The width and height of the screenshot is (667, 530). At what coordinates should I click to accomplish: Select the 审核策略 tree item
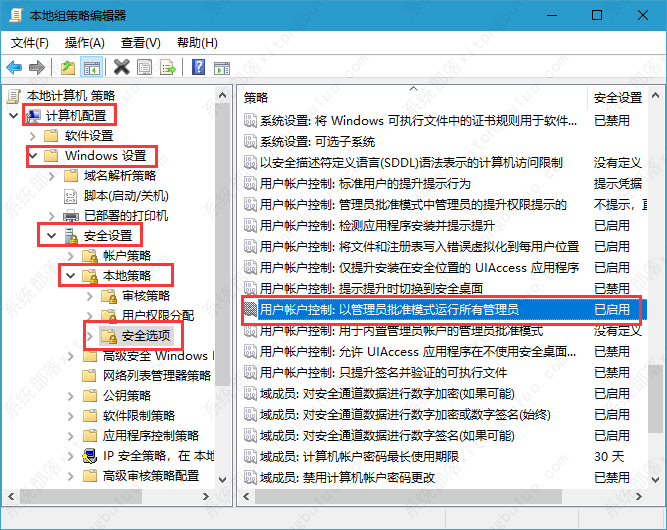tap(145, 296)
